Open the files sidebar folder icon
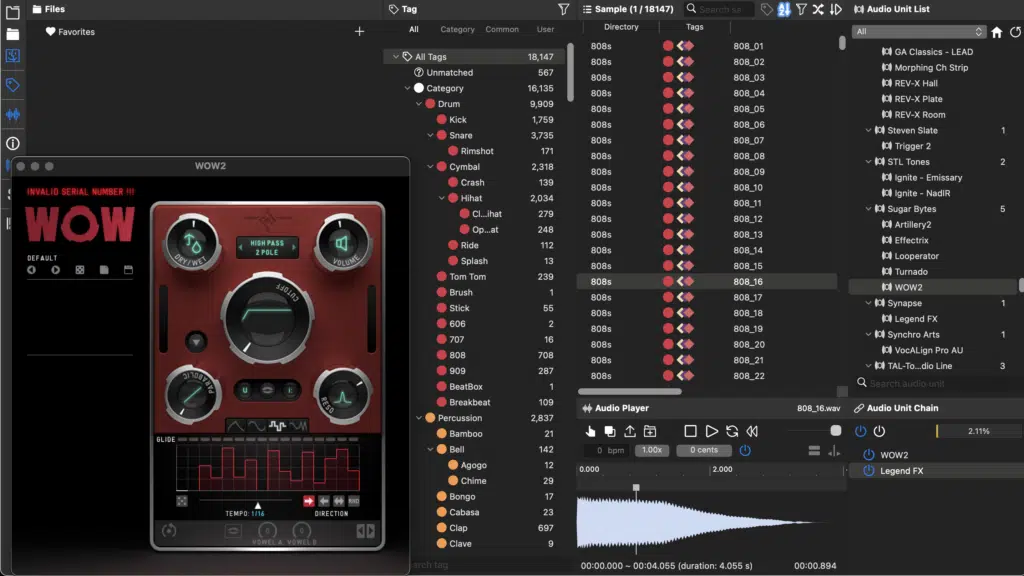1024x576 pixels. coord(12,34)
